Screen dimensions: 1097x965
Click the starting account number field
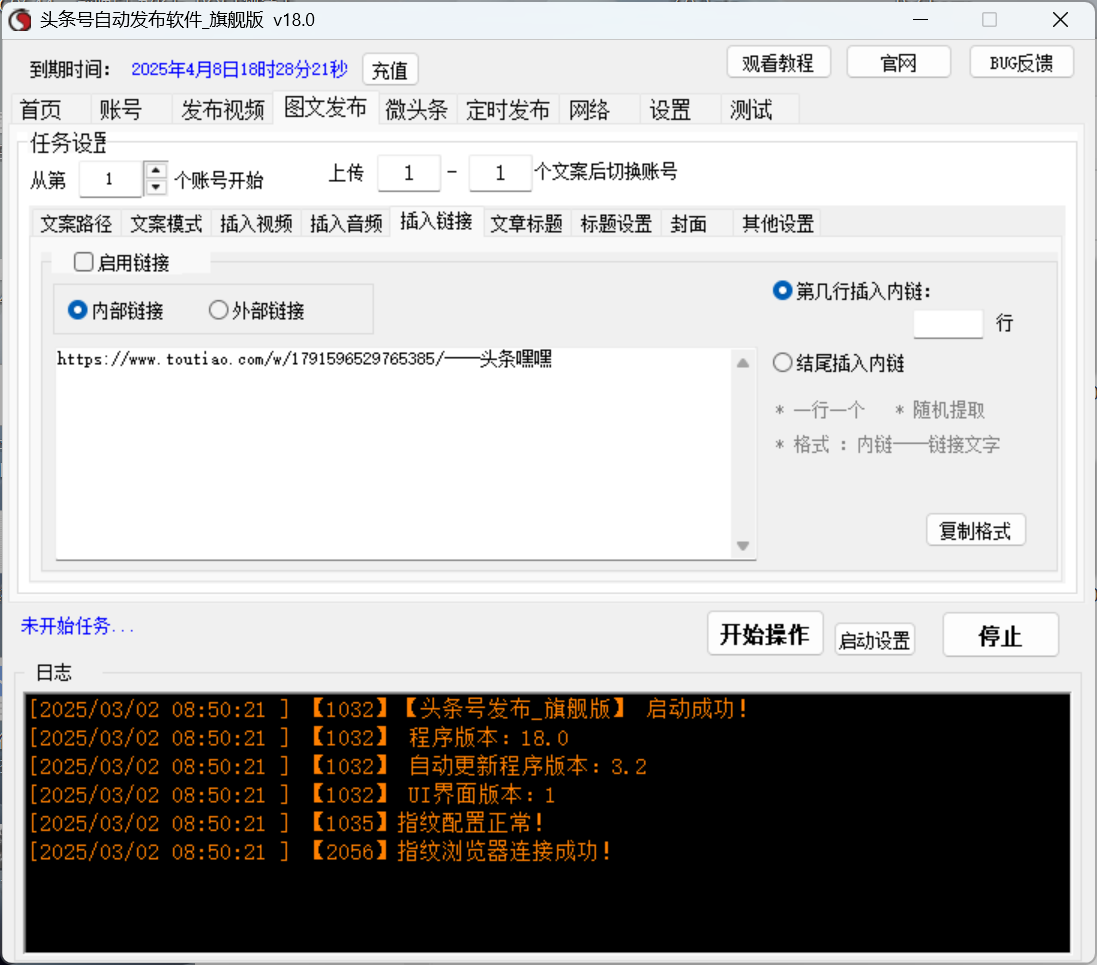click(111, 179)
